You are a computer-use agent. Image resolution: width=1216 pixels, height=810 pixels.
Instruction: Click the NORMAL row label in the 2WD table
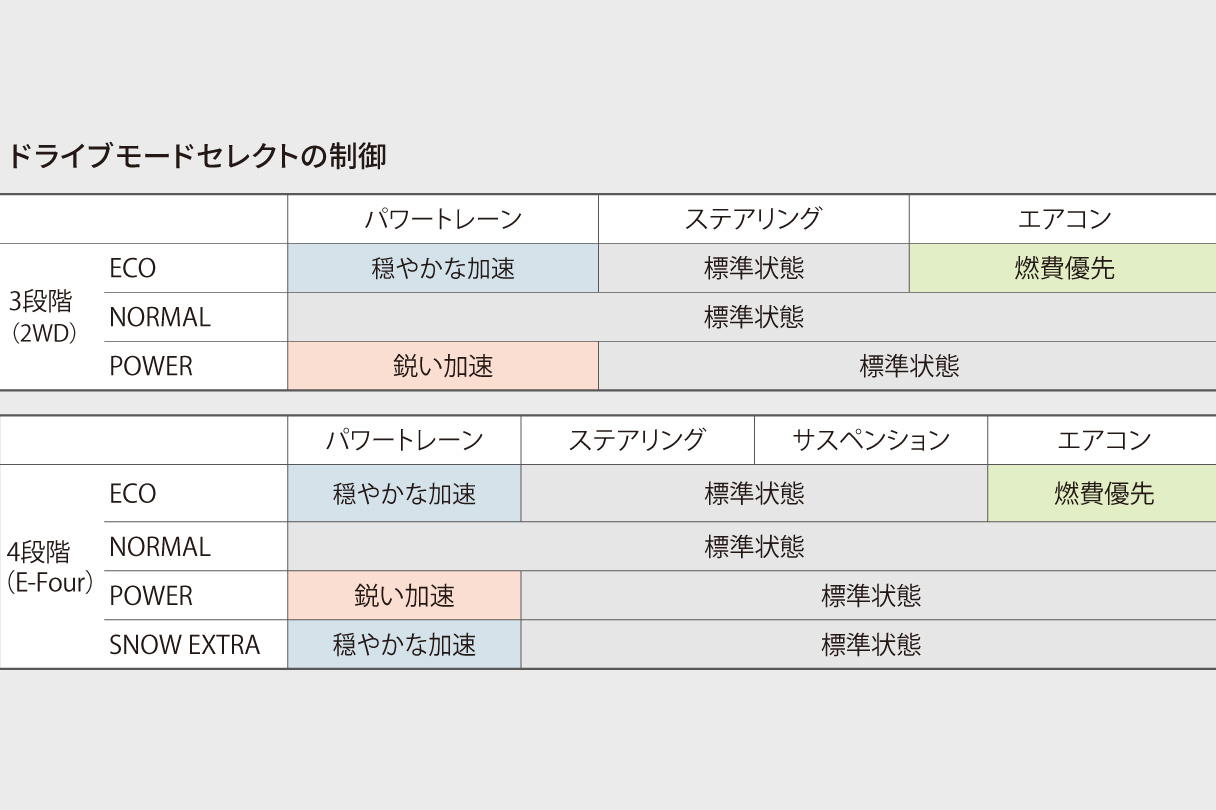tap(160, 317)
